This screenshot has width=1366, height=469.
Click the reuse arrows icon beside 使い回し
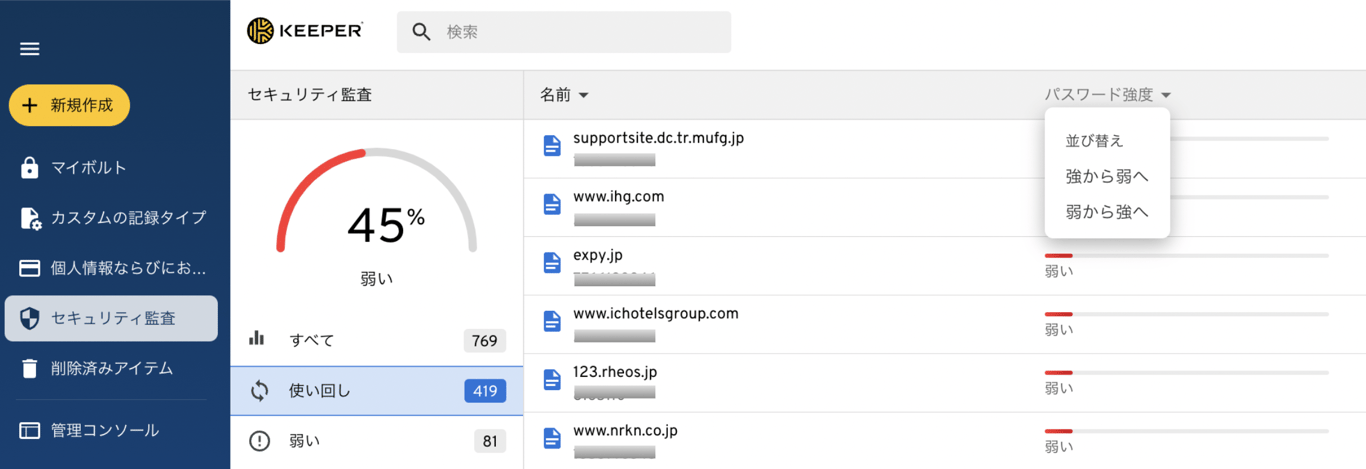click(259, 391)
